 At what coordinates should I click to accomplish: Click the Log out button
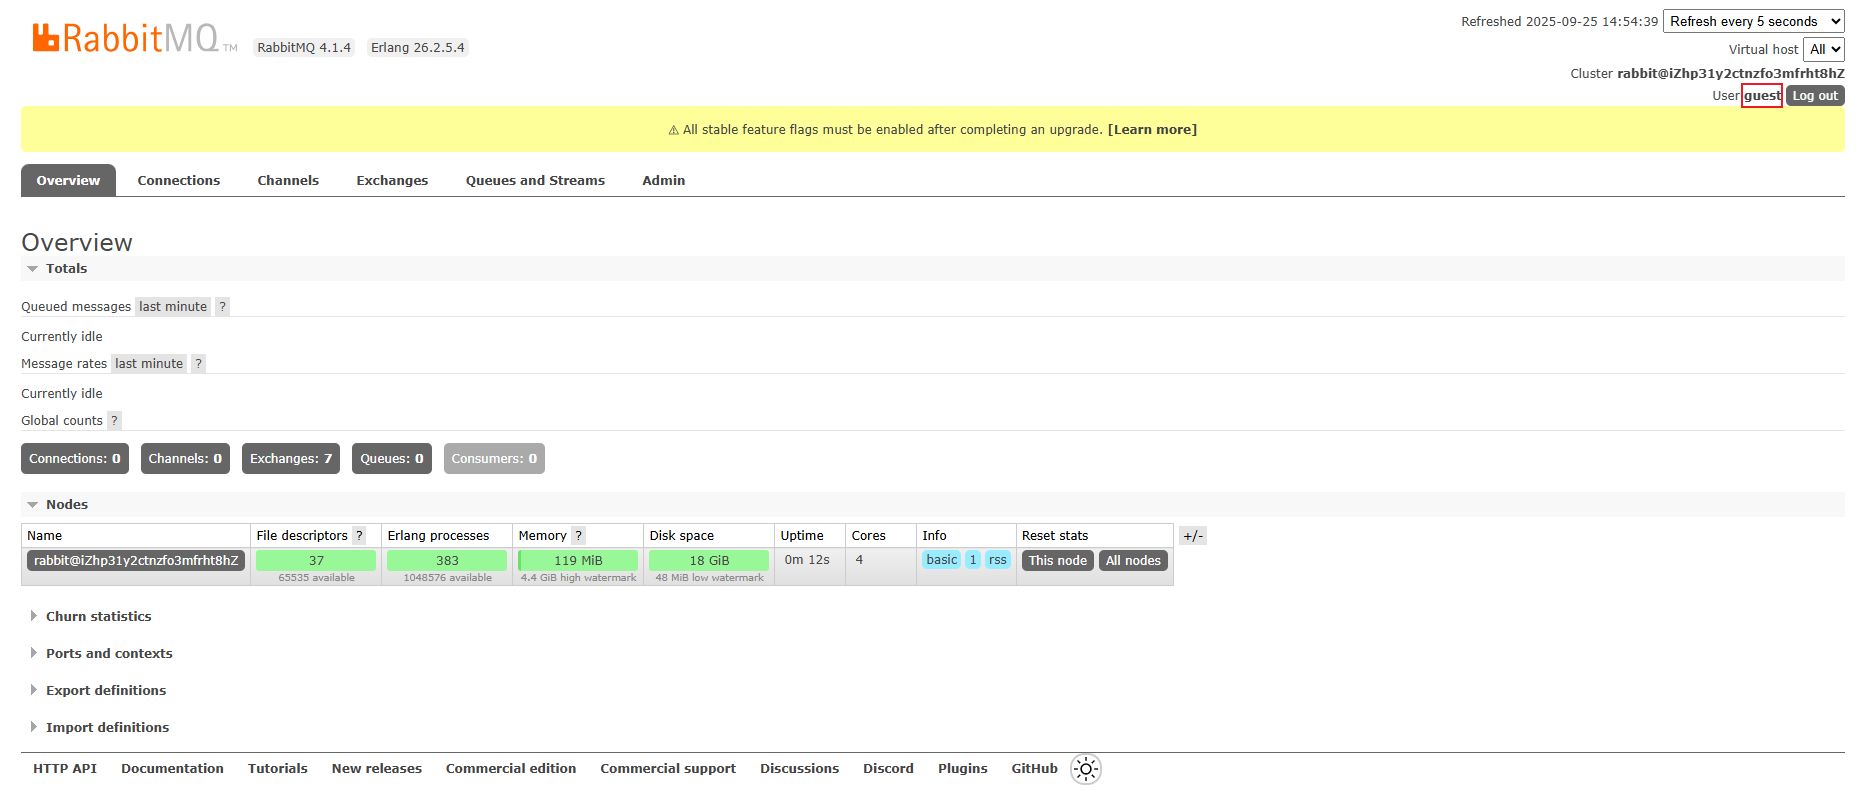(x=1815, y=96)
